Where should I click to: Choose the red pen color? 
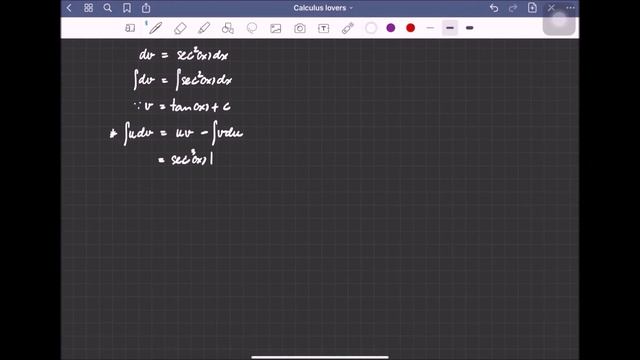(x=411, y=28)
